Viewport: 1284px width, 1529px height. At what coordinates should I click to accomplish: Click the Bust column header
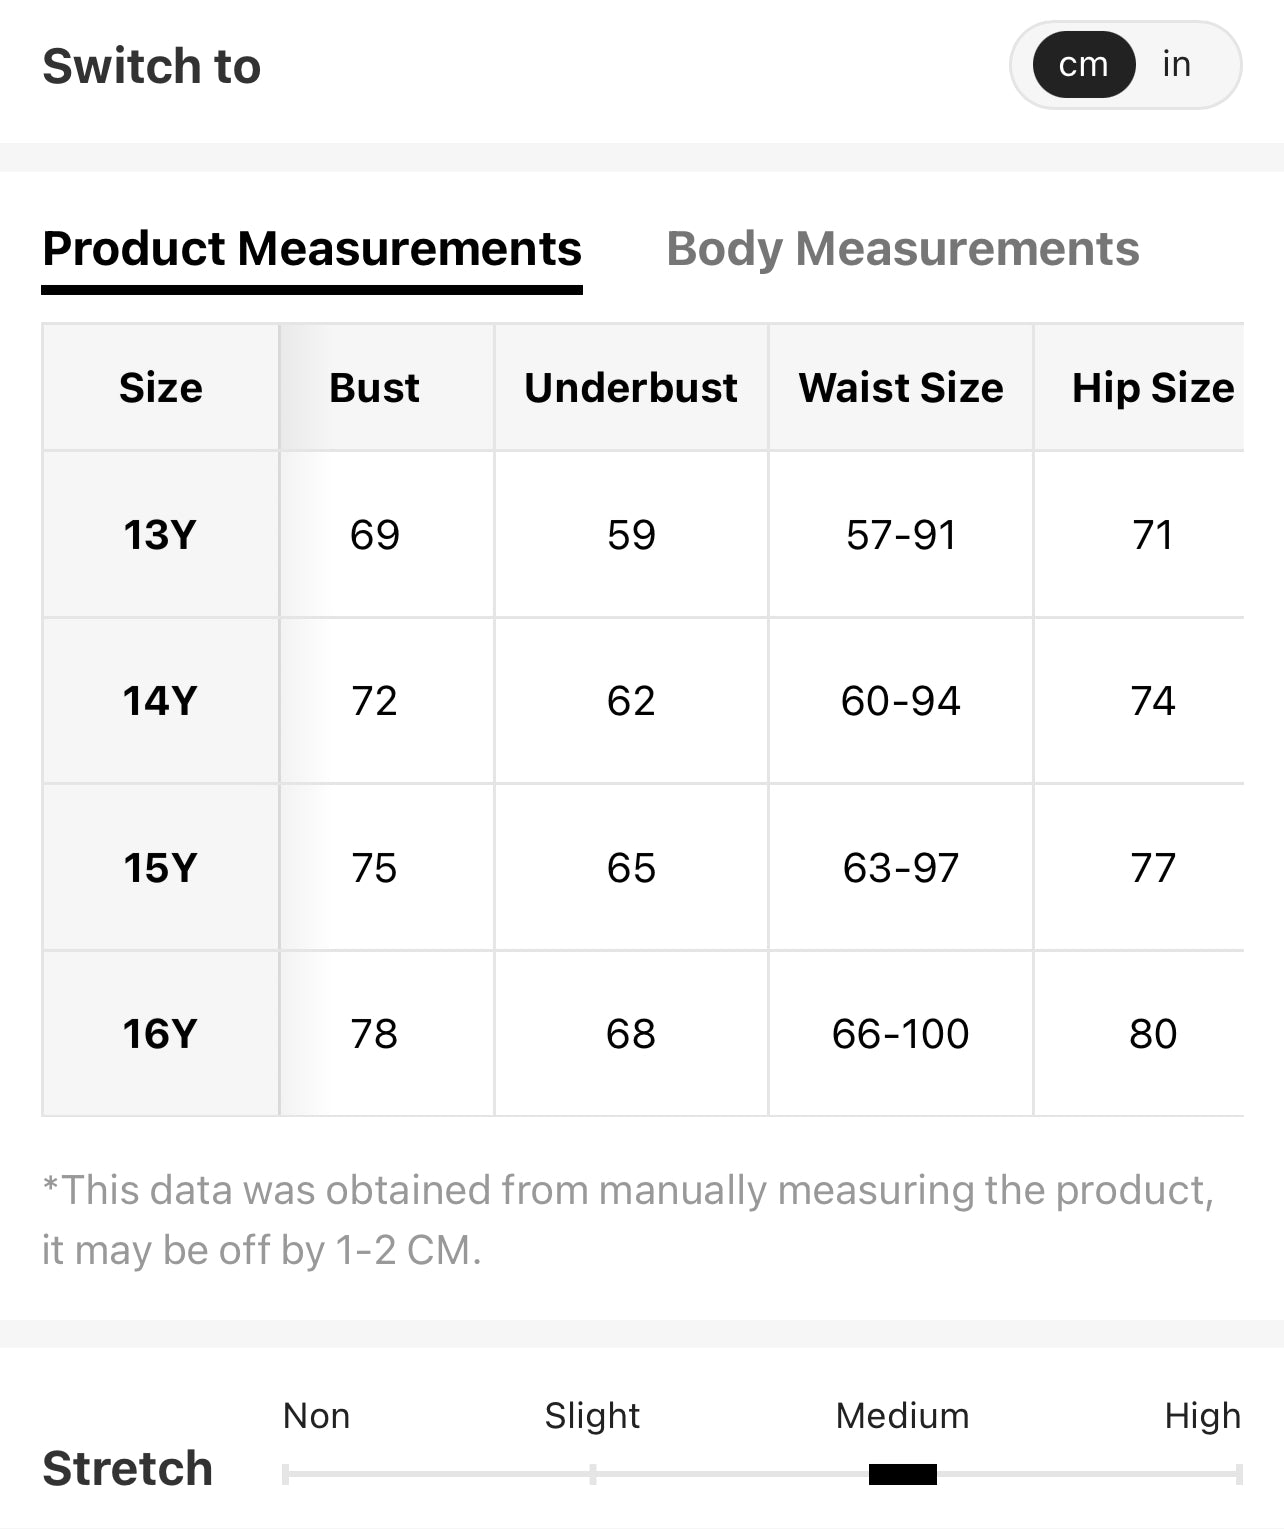[374, 388]
